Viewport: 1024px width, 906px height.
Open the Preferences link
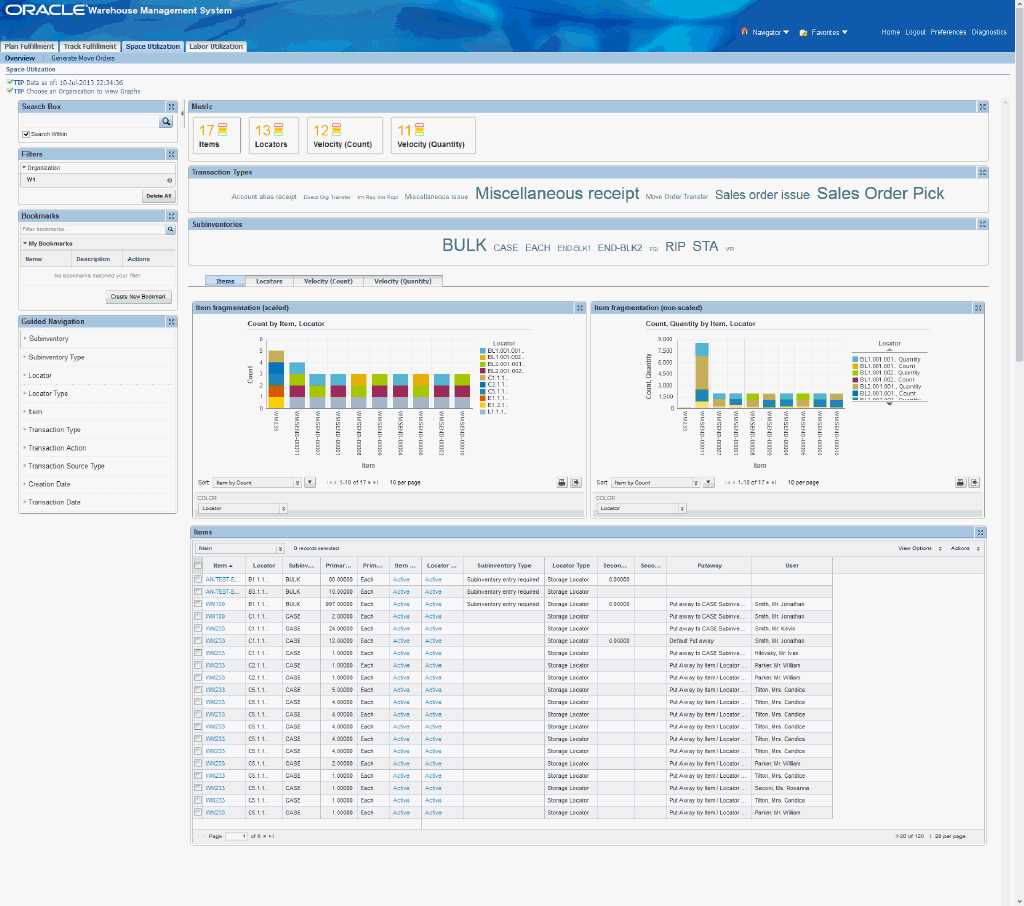tap(948, 32)
